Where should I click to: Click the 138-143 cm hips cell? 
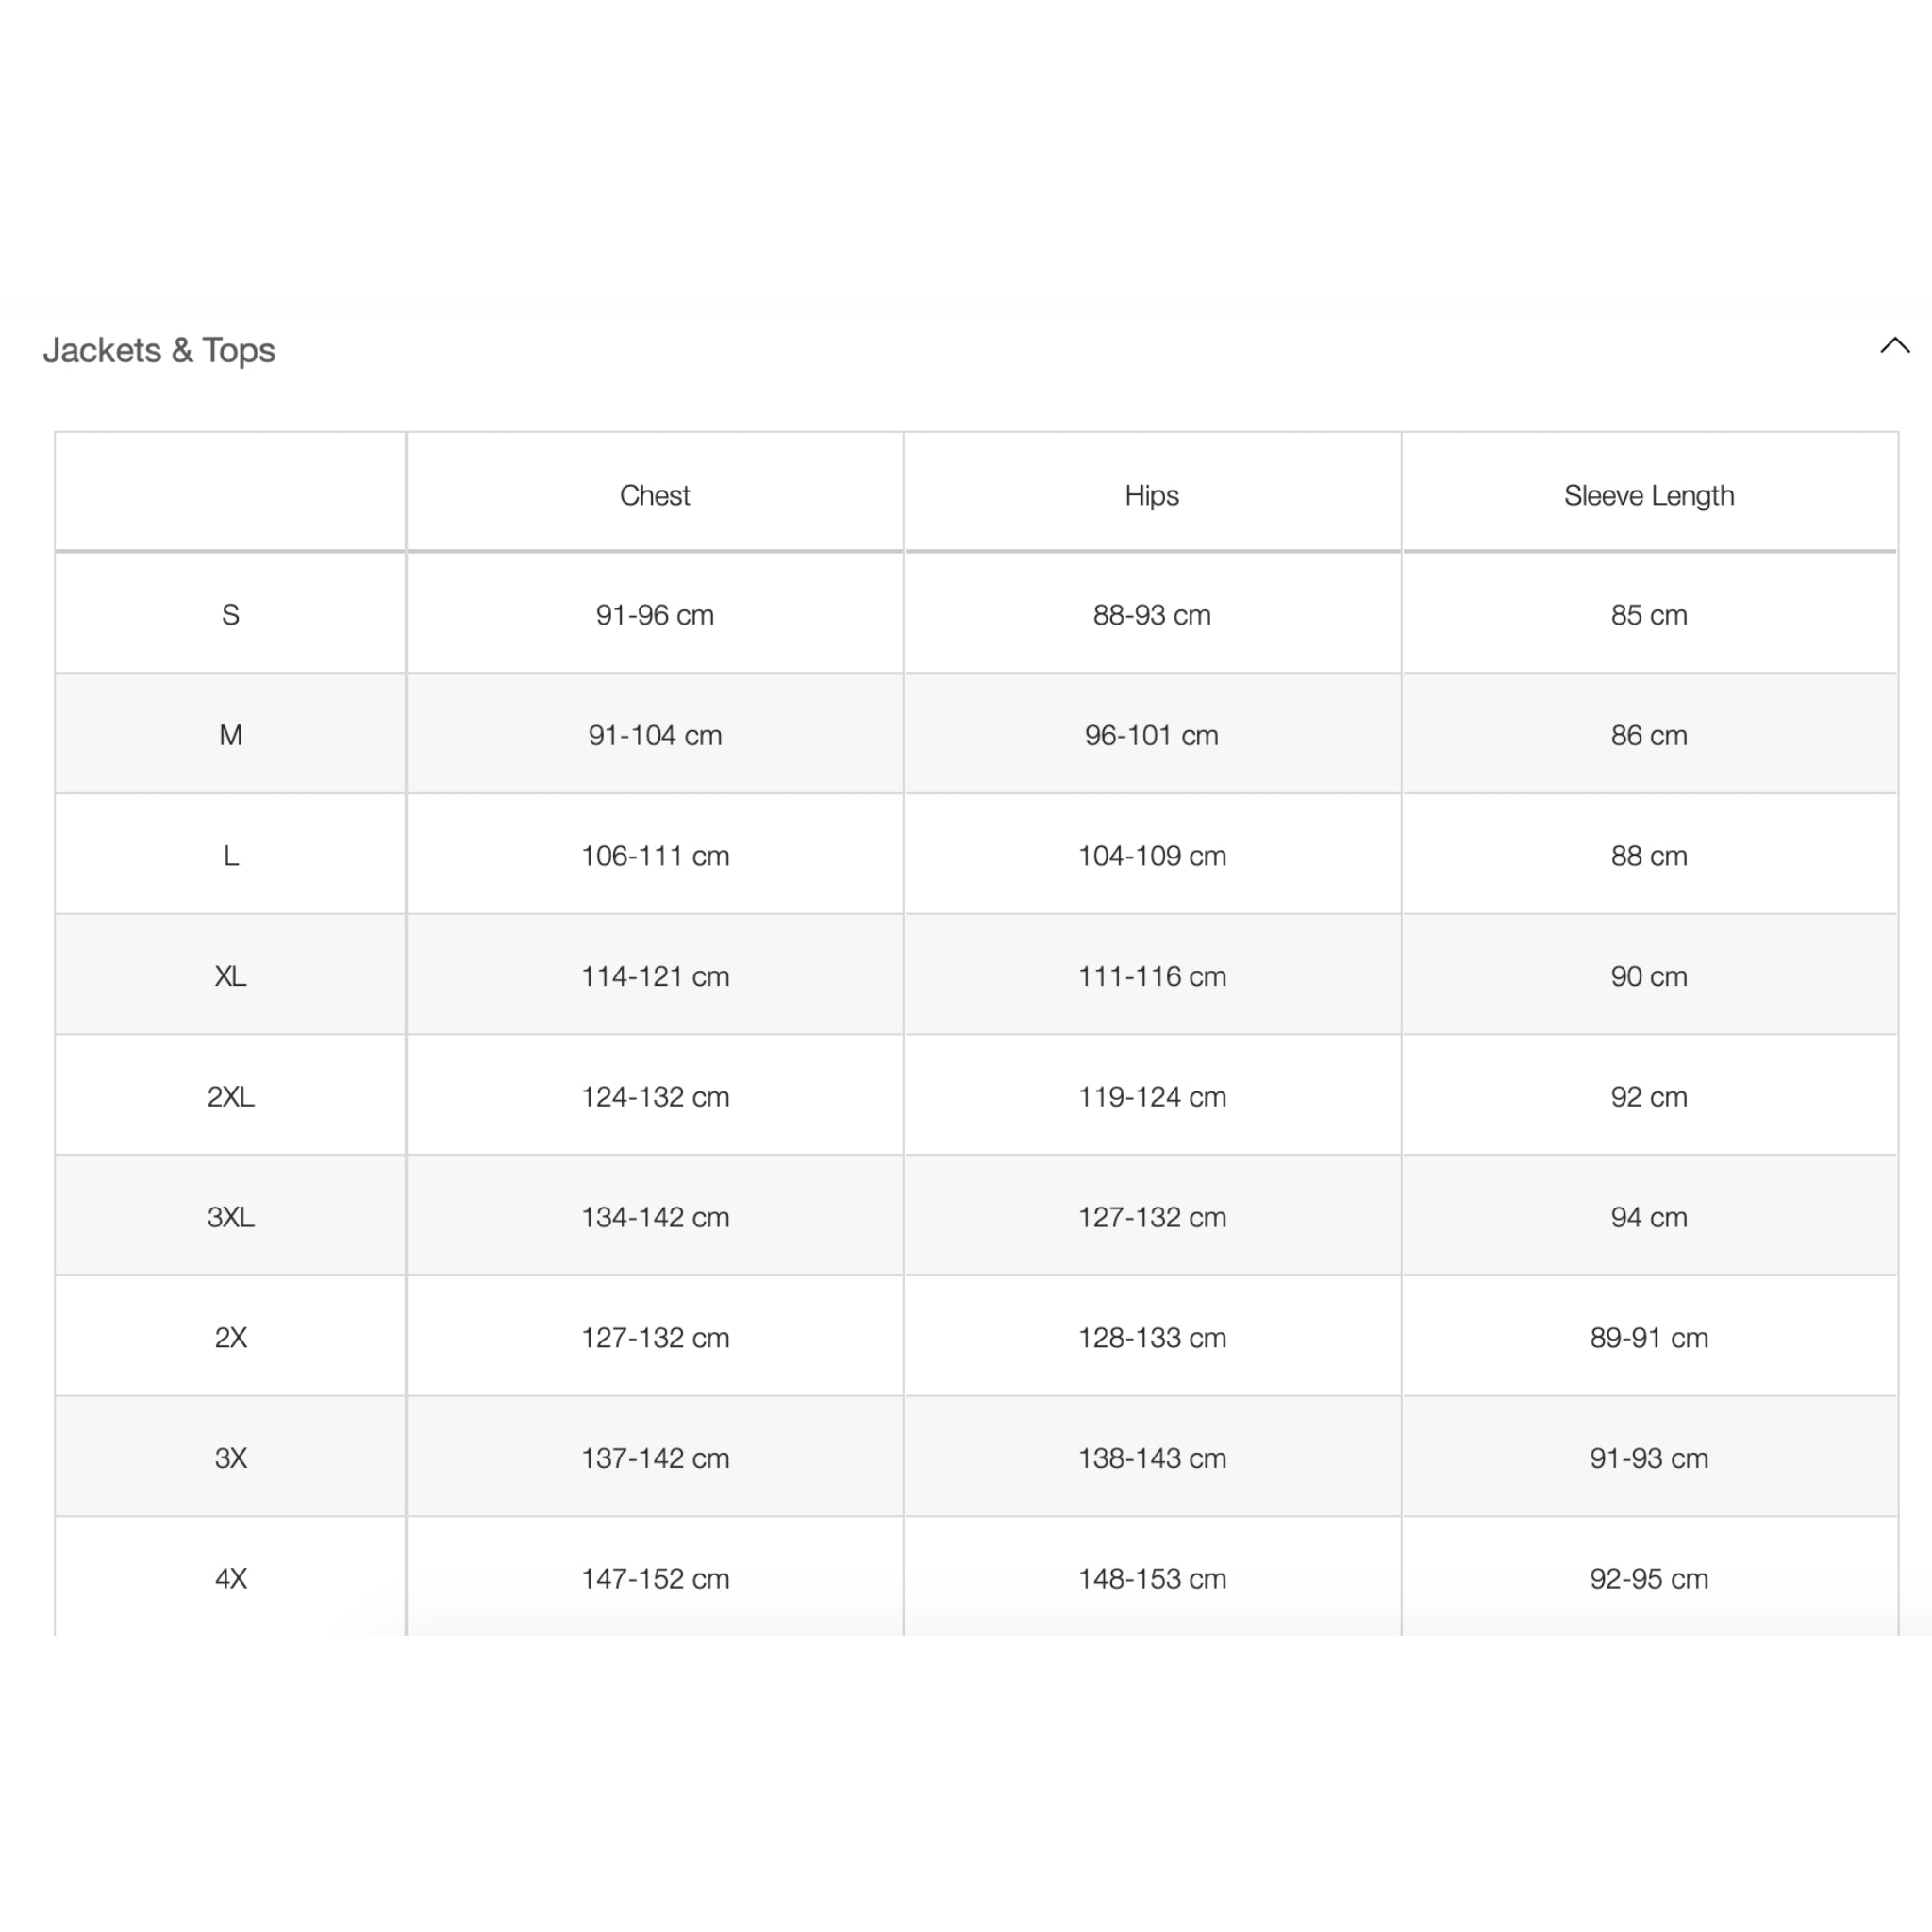pyautogui.click(x=1152, y=1458)
